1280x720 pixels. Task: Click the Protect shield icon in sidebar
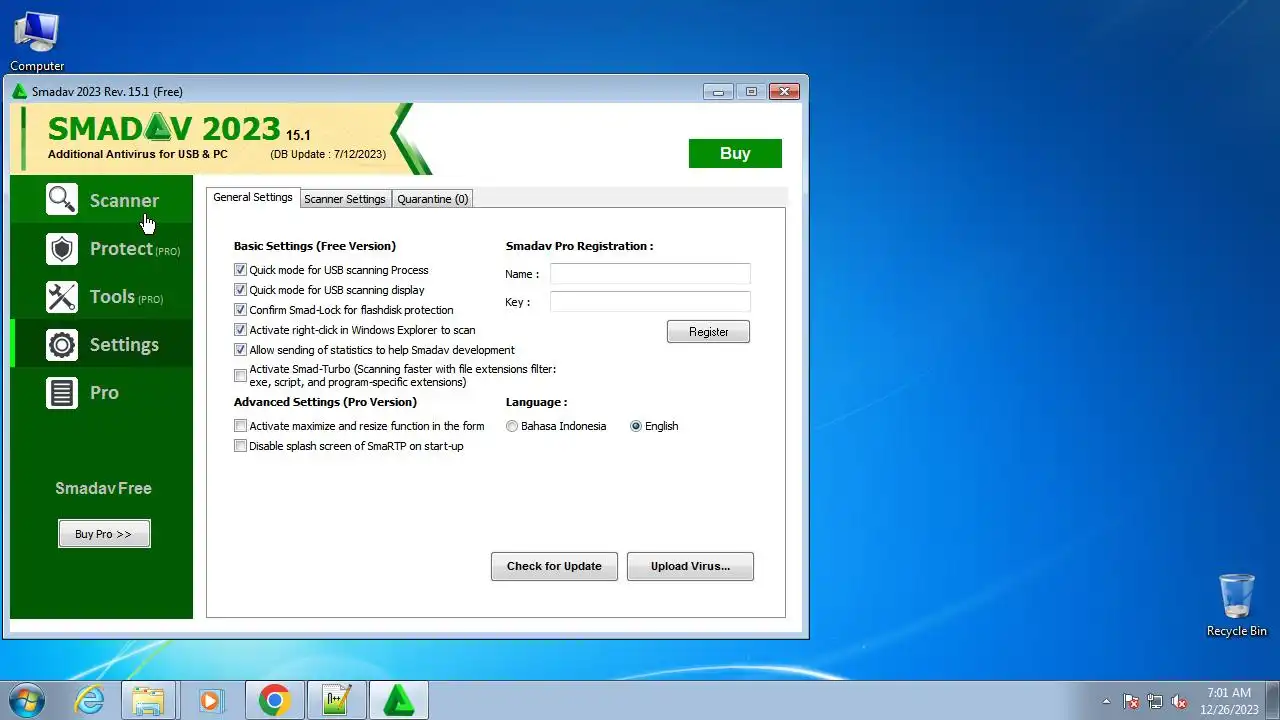tap(62, 248)
